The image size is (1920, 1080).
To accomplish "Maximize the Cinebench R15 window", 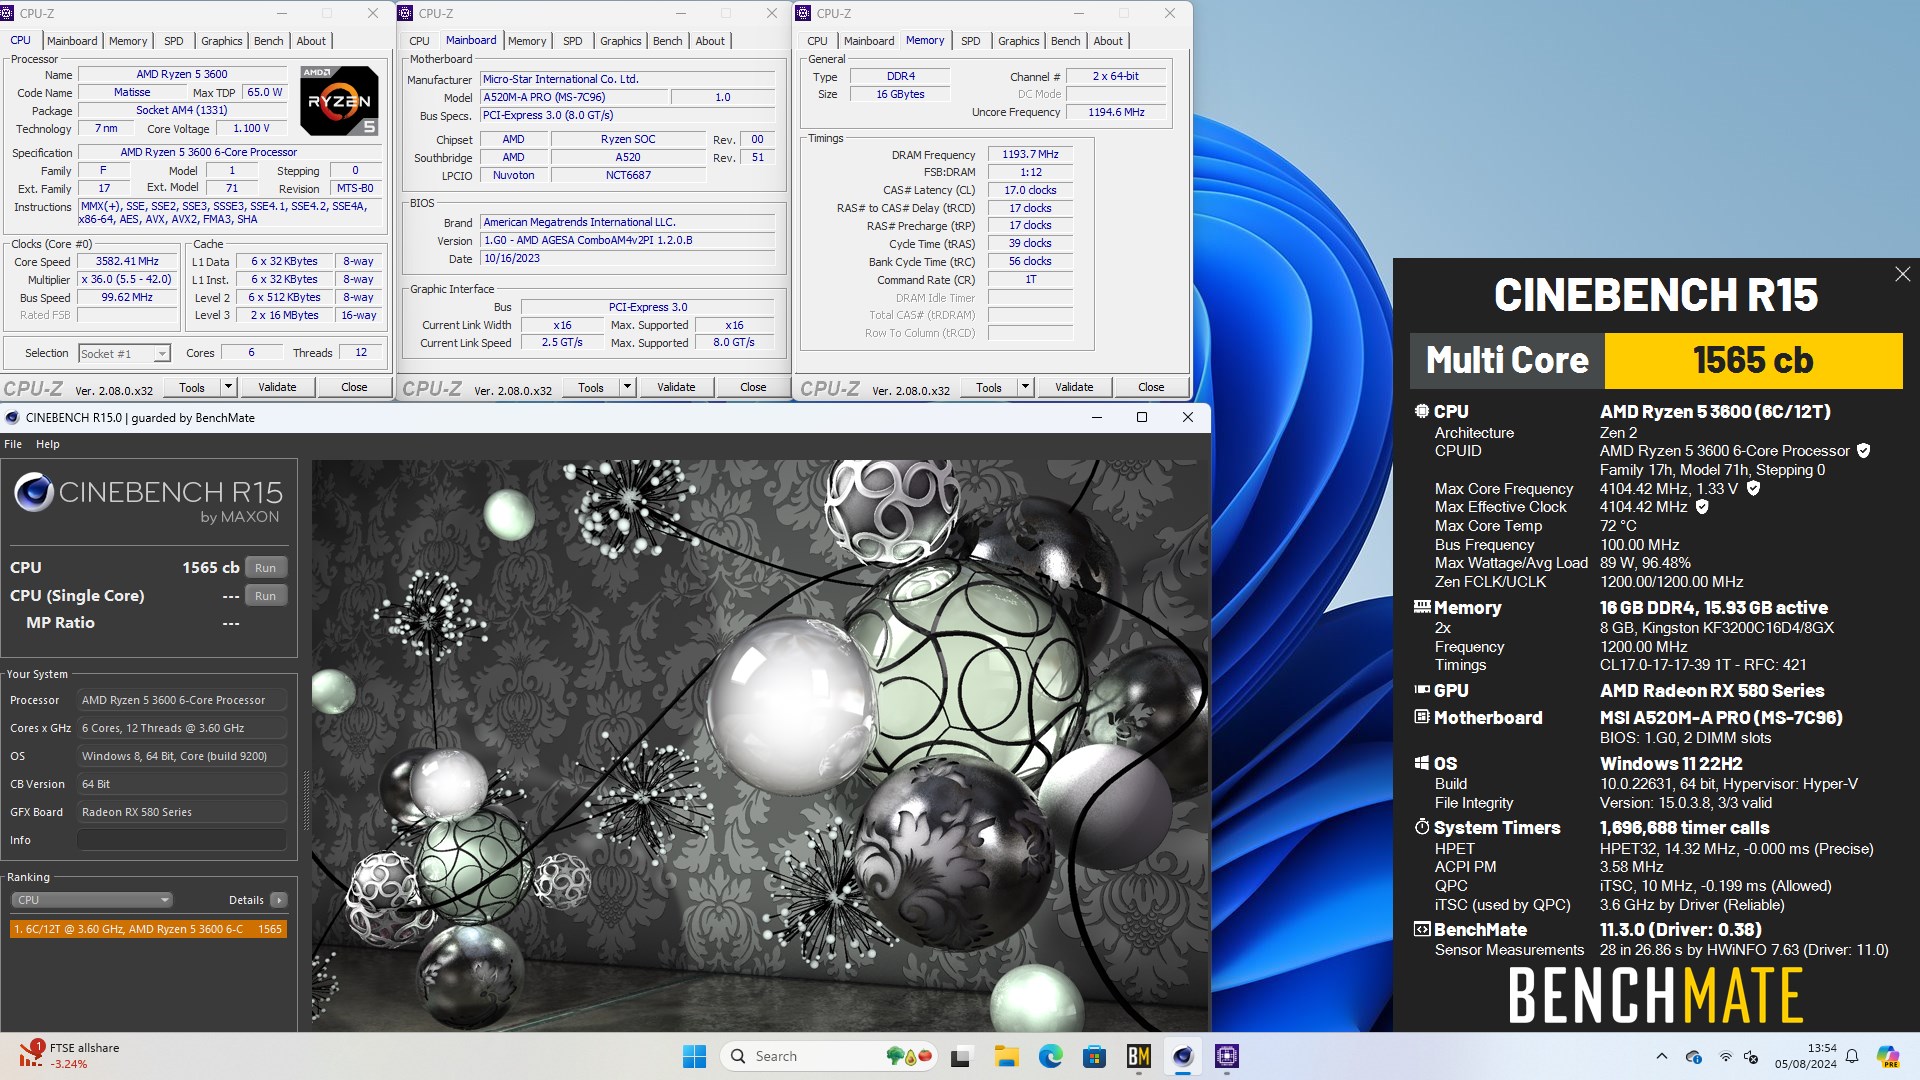I will [x=1142, y=417].
